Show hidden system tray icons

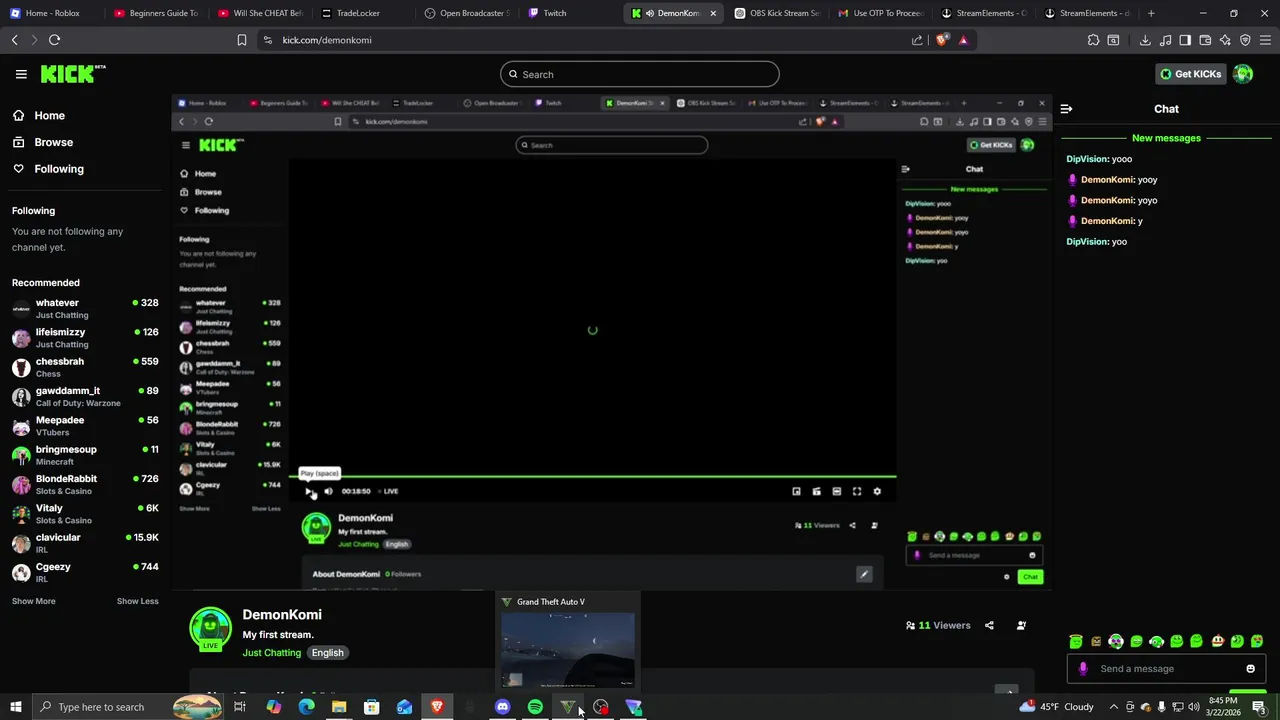point(1113,707)
